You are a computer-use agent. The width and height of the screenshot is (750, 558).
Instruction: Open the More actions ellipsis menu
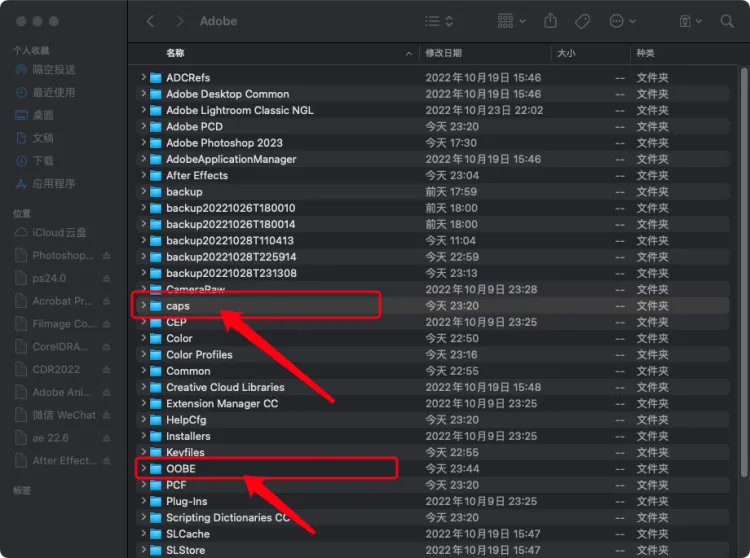[x=622, y=21]
